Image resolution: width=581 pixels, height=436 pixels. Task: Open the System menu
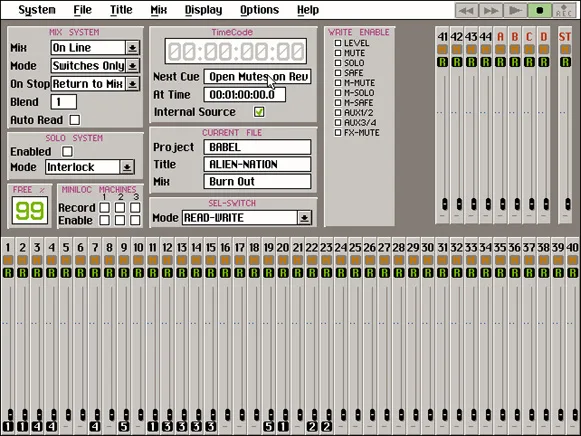(37, 10)
